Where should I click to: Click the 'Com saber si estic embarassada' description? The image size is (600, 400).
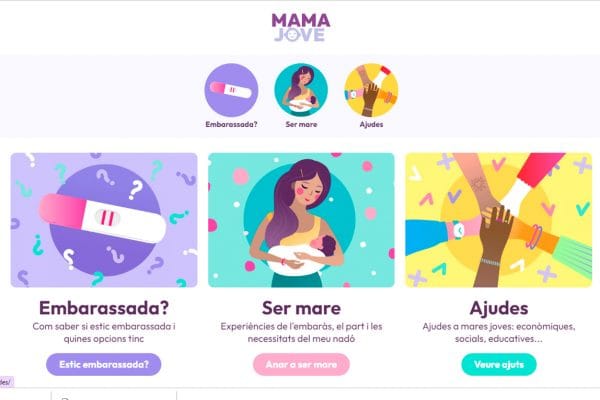[104, 333]
